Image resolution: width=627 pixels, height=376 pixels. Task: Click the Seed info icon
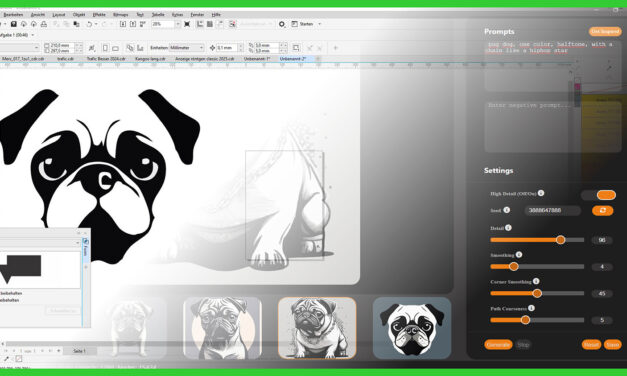pos(506,210)
